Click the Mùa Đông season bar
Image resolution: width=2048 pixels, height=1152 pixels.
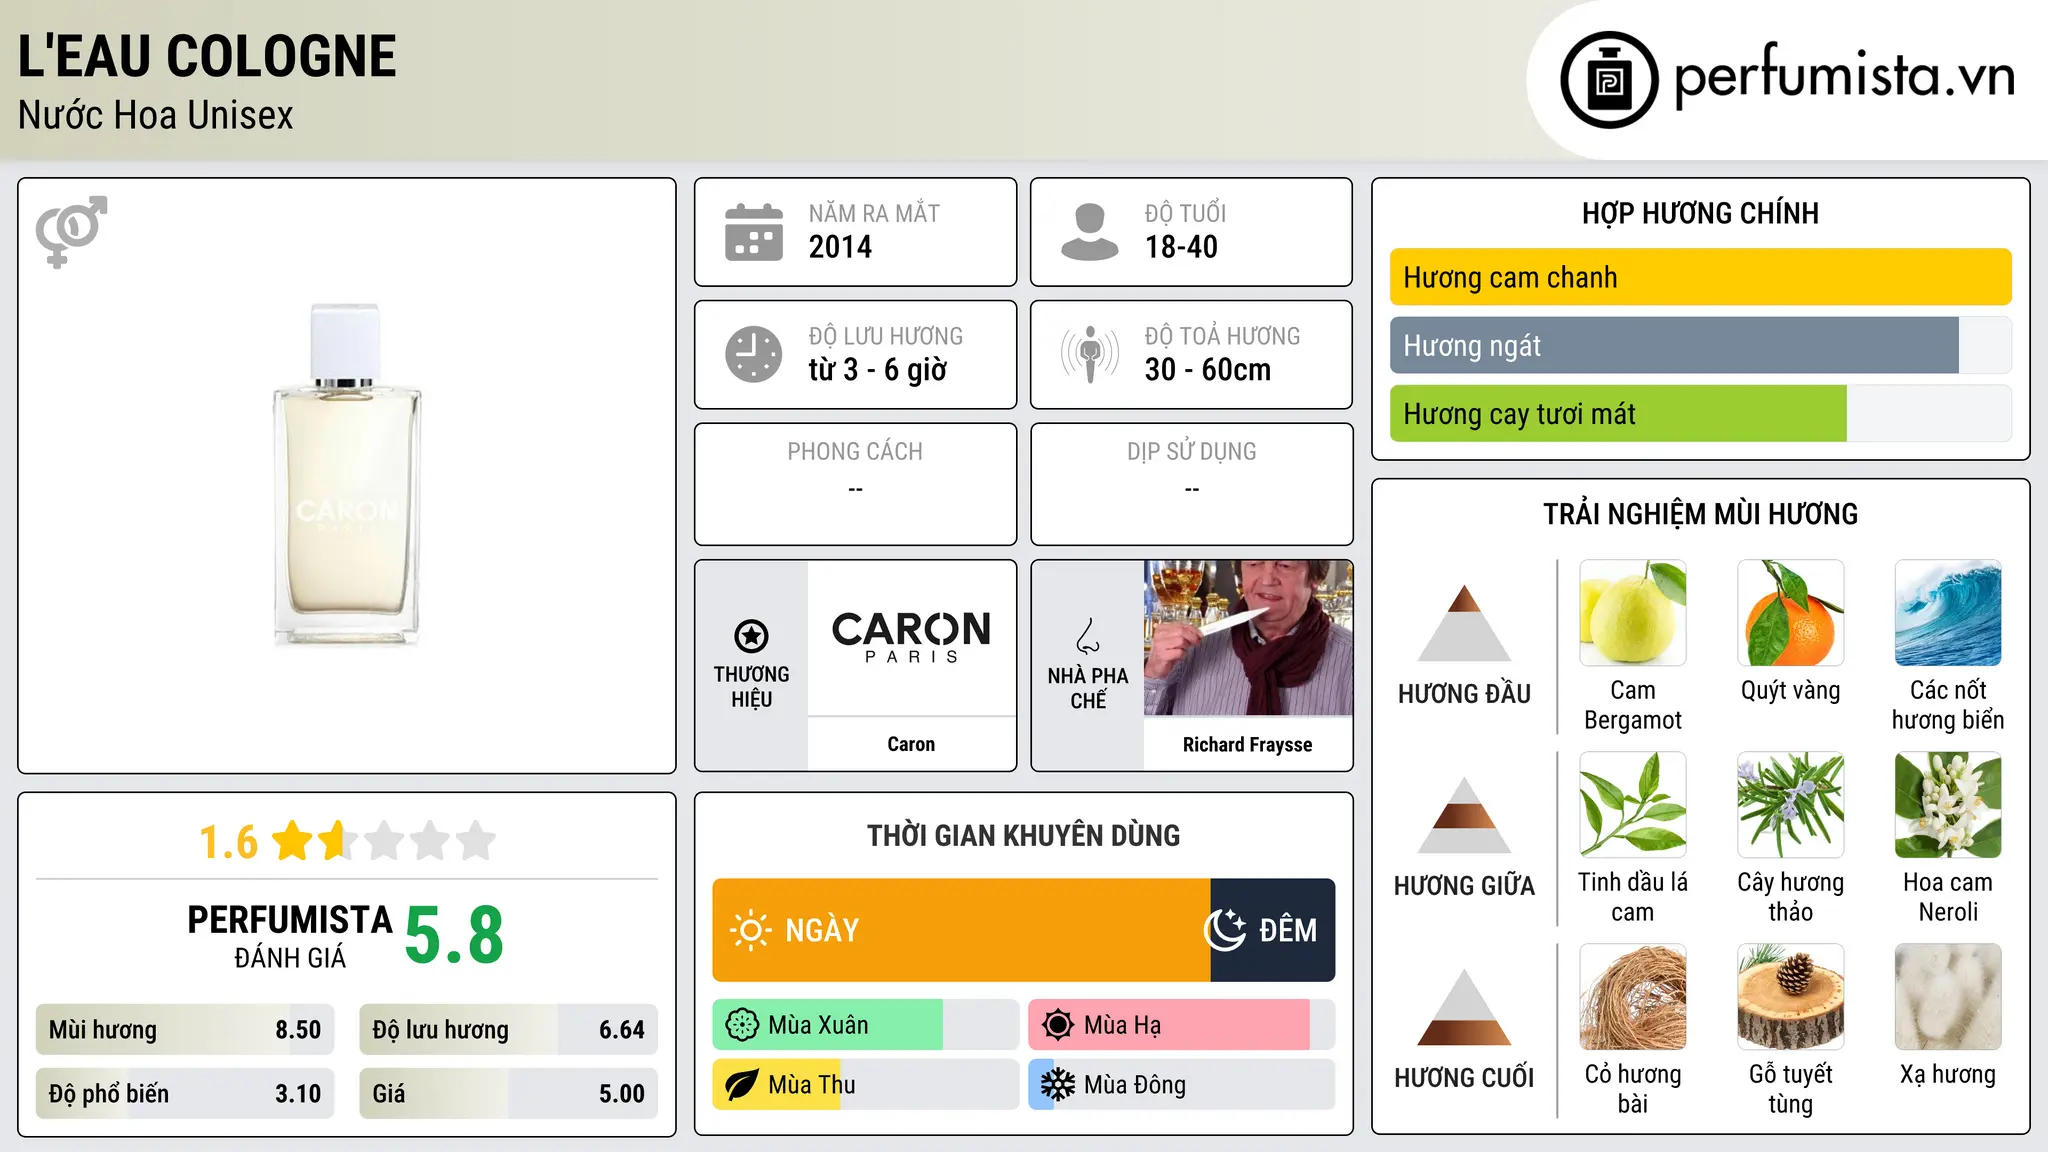click(1182, 1085)
